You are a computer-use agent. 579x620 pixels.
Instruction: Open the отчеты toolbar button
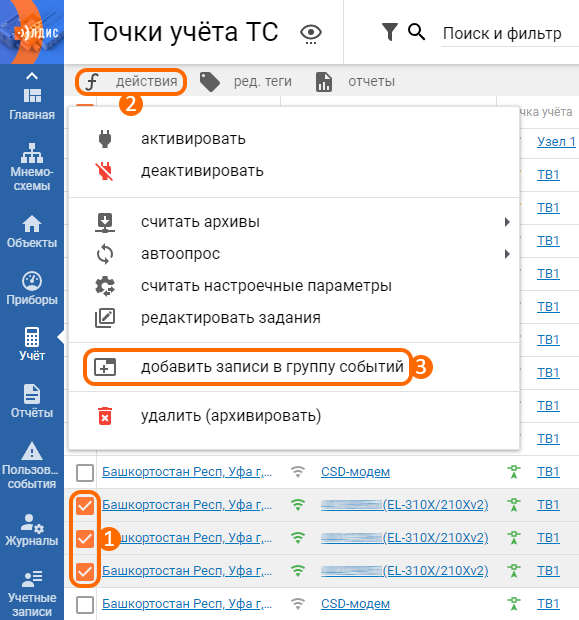point(355,81)
